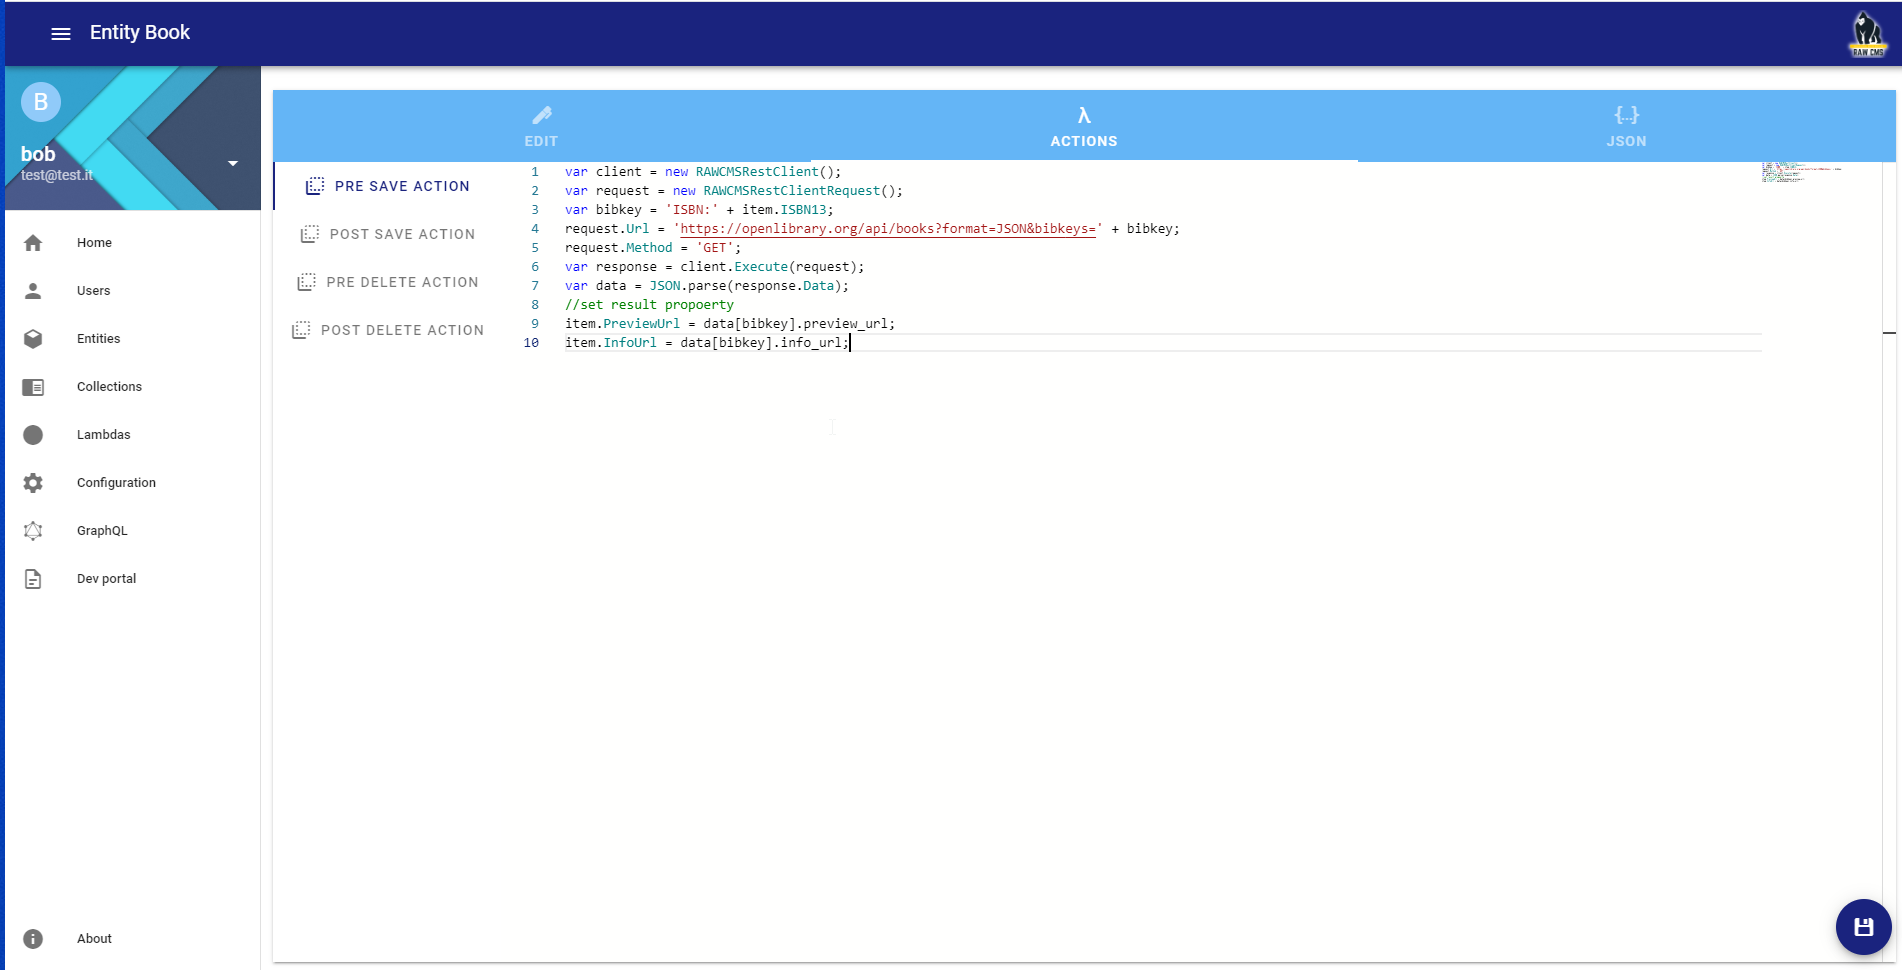Select PRE SAVE ACTION
This screenshot has width=1902, height=970.
click(x=388, y=186)
